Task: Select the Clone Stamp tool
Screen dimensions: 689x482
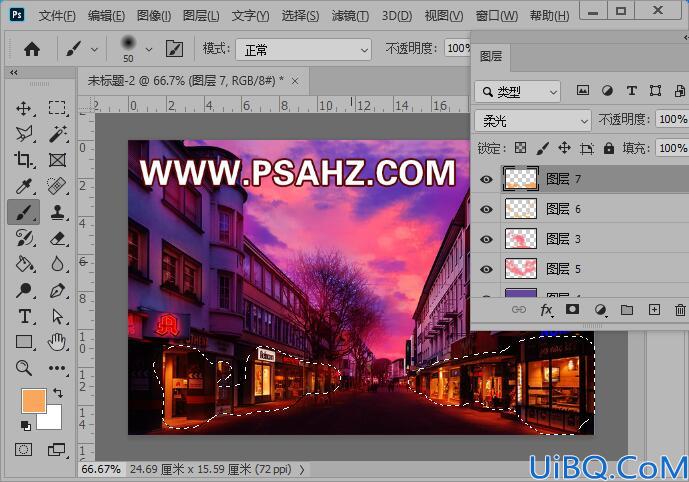Action: (58, 212)
